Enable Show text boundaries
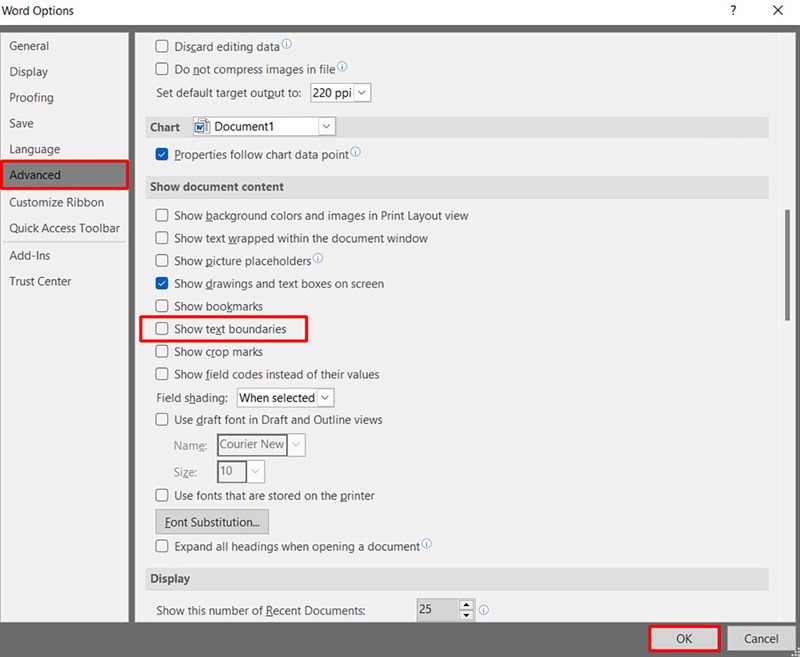This screenshot has height=657, width=800. (x=161, y=329)
